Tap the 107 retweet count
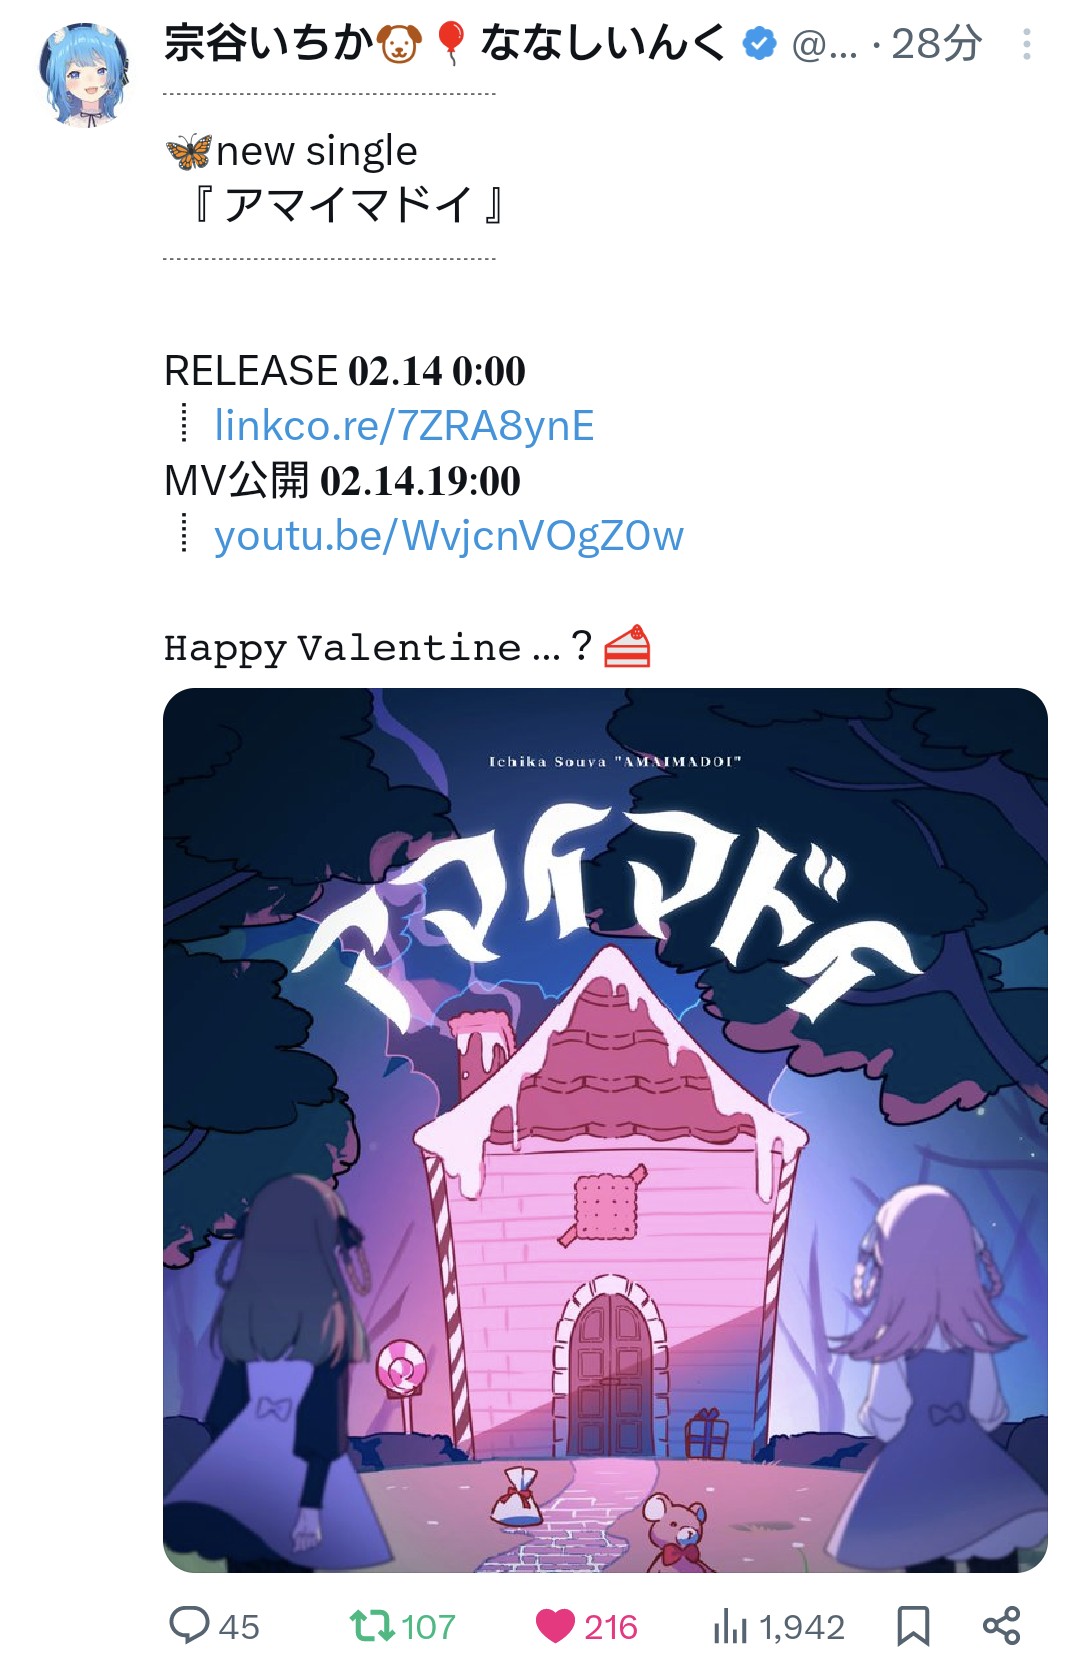 (x=428, y=1627)
